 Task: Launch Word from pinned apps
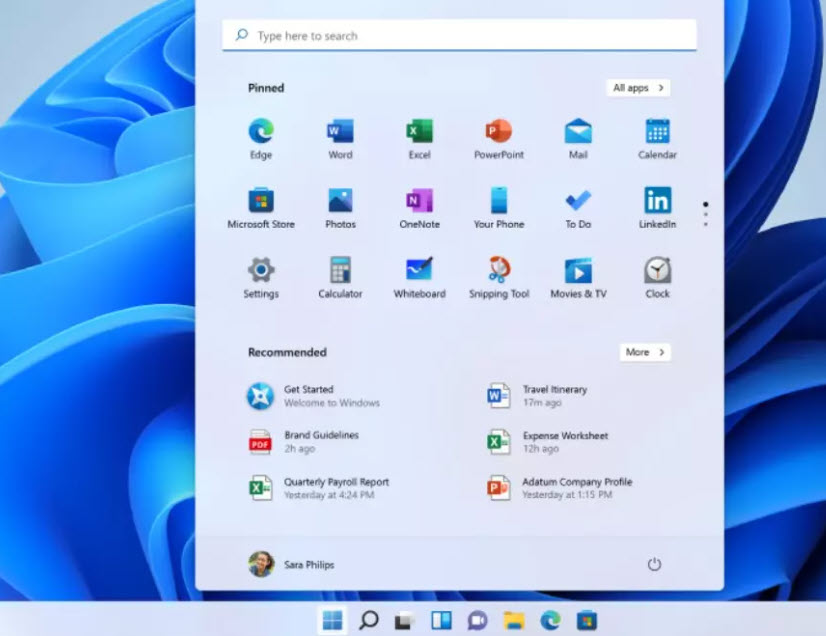[x=340, y=139]
